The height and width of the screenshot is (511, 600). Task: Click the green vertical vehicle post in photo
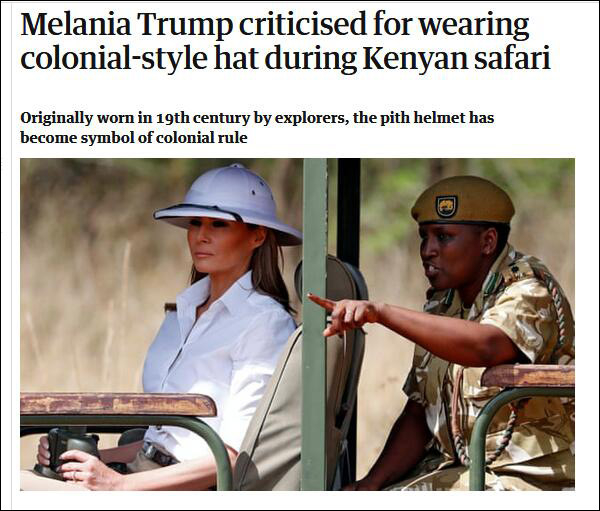(315, 324)
